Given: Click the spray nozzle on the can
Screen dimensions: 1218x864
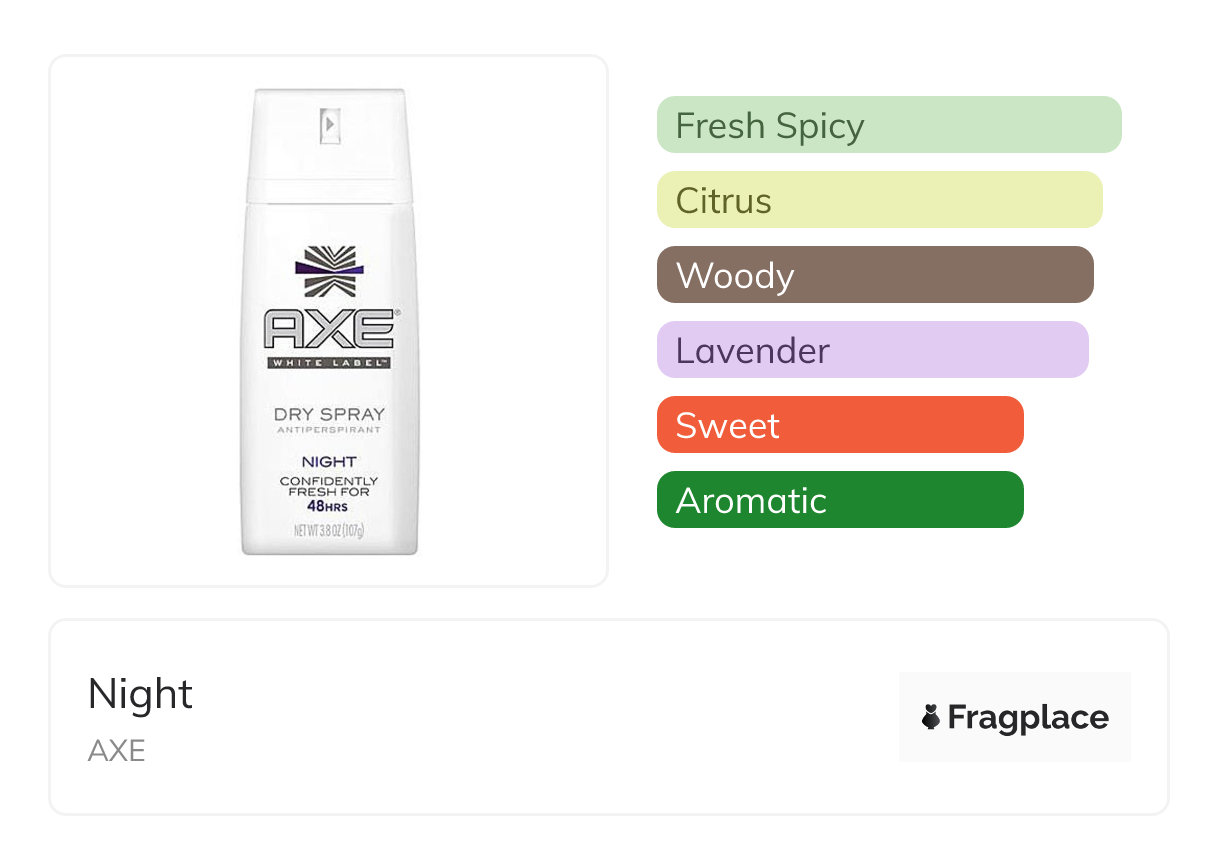Looking at the screenshot, I should 329,125.
